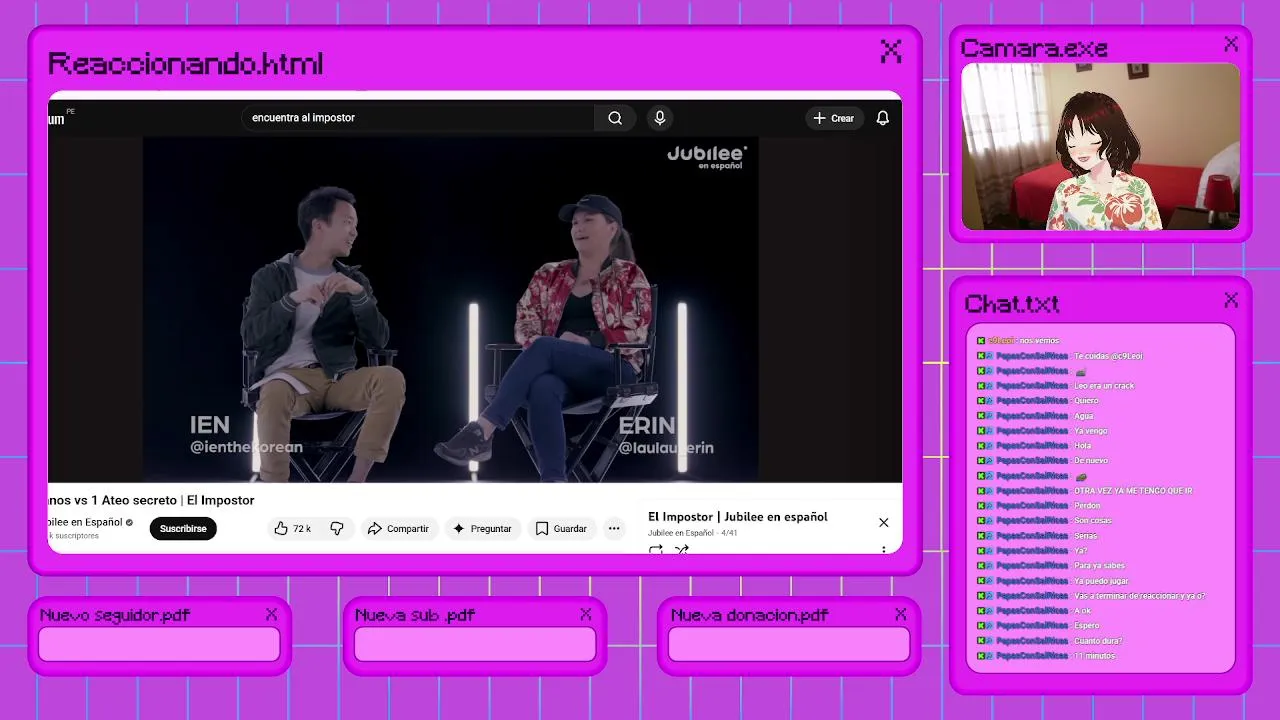
Task: Share the video via Compartir
Action: click(398, 528)
